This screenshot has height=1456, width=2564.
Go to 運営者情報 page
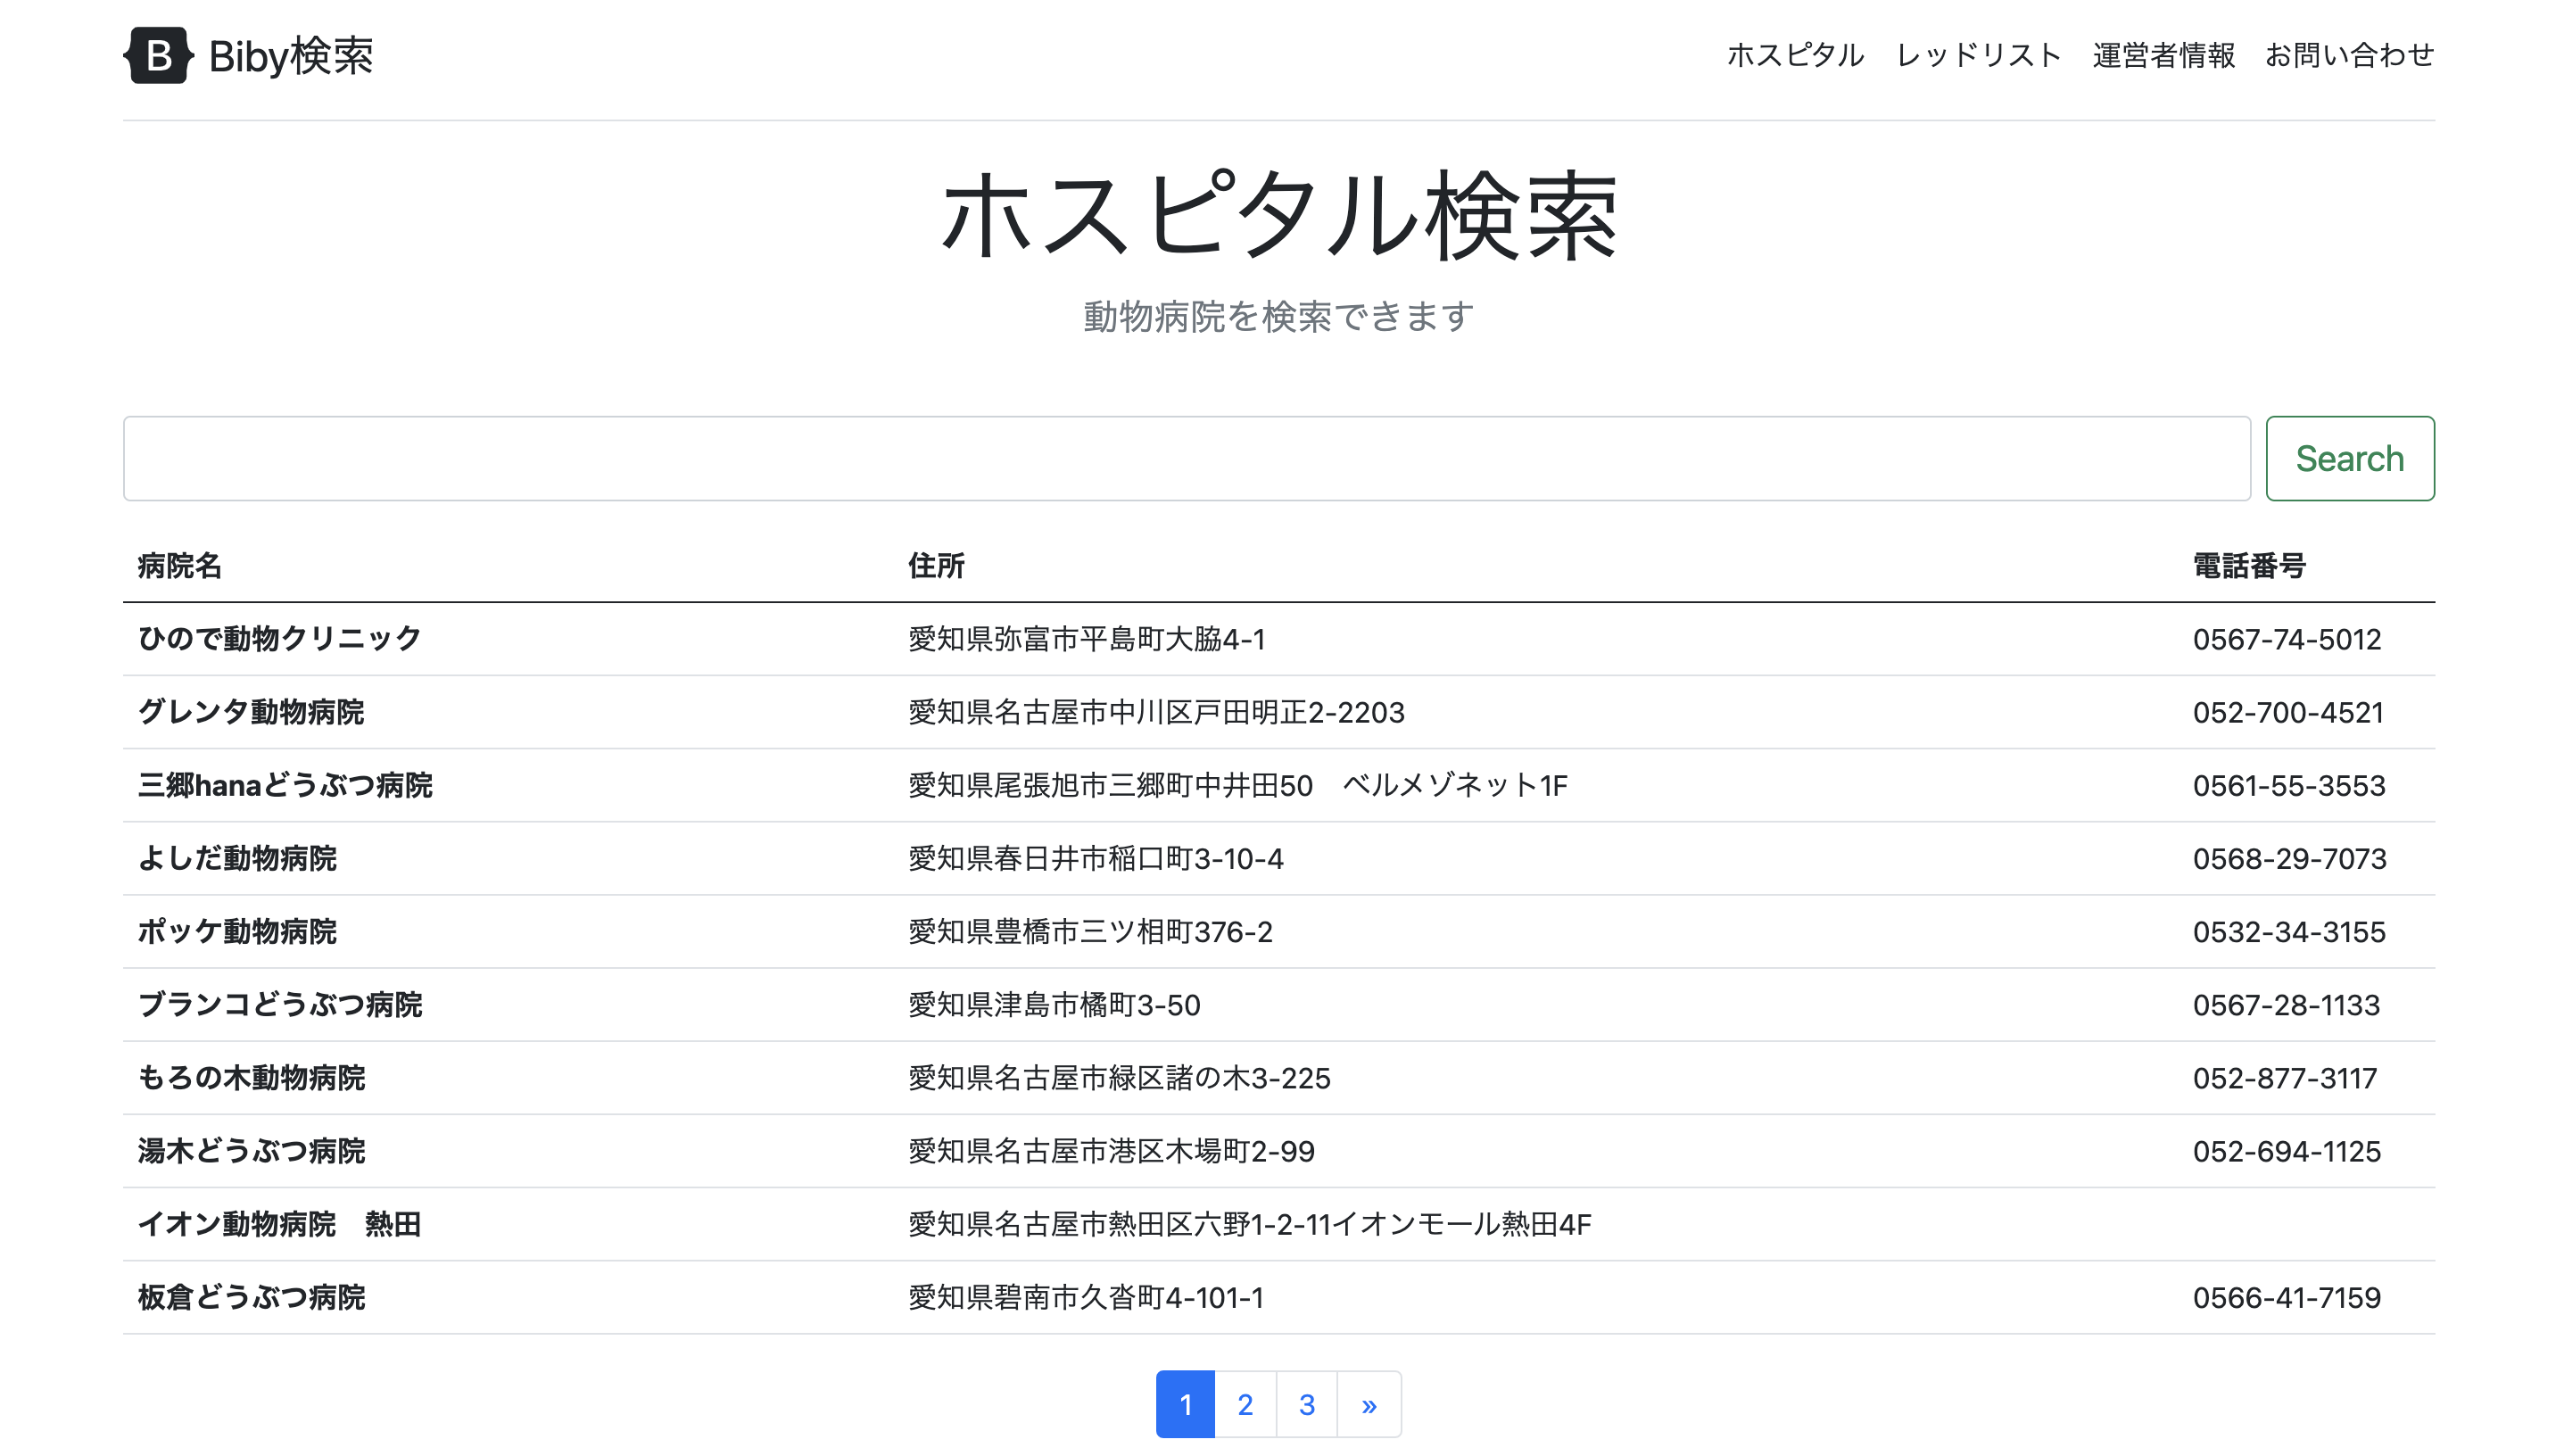(x=2163, y=55)
